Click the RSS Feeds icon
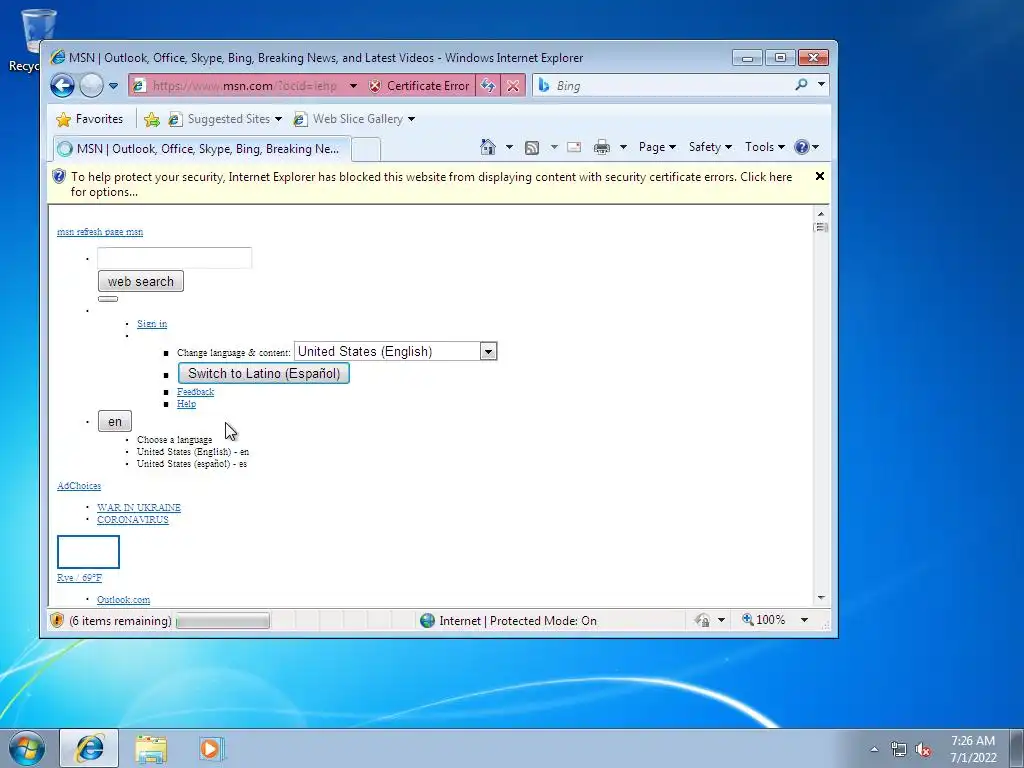The width and height of the screenshot is (1024, 768). 532,148
